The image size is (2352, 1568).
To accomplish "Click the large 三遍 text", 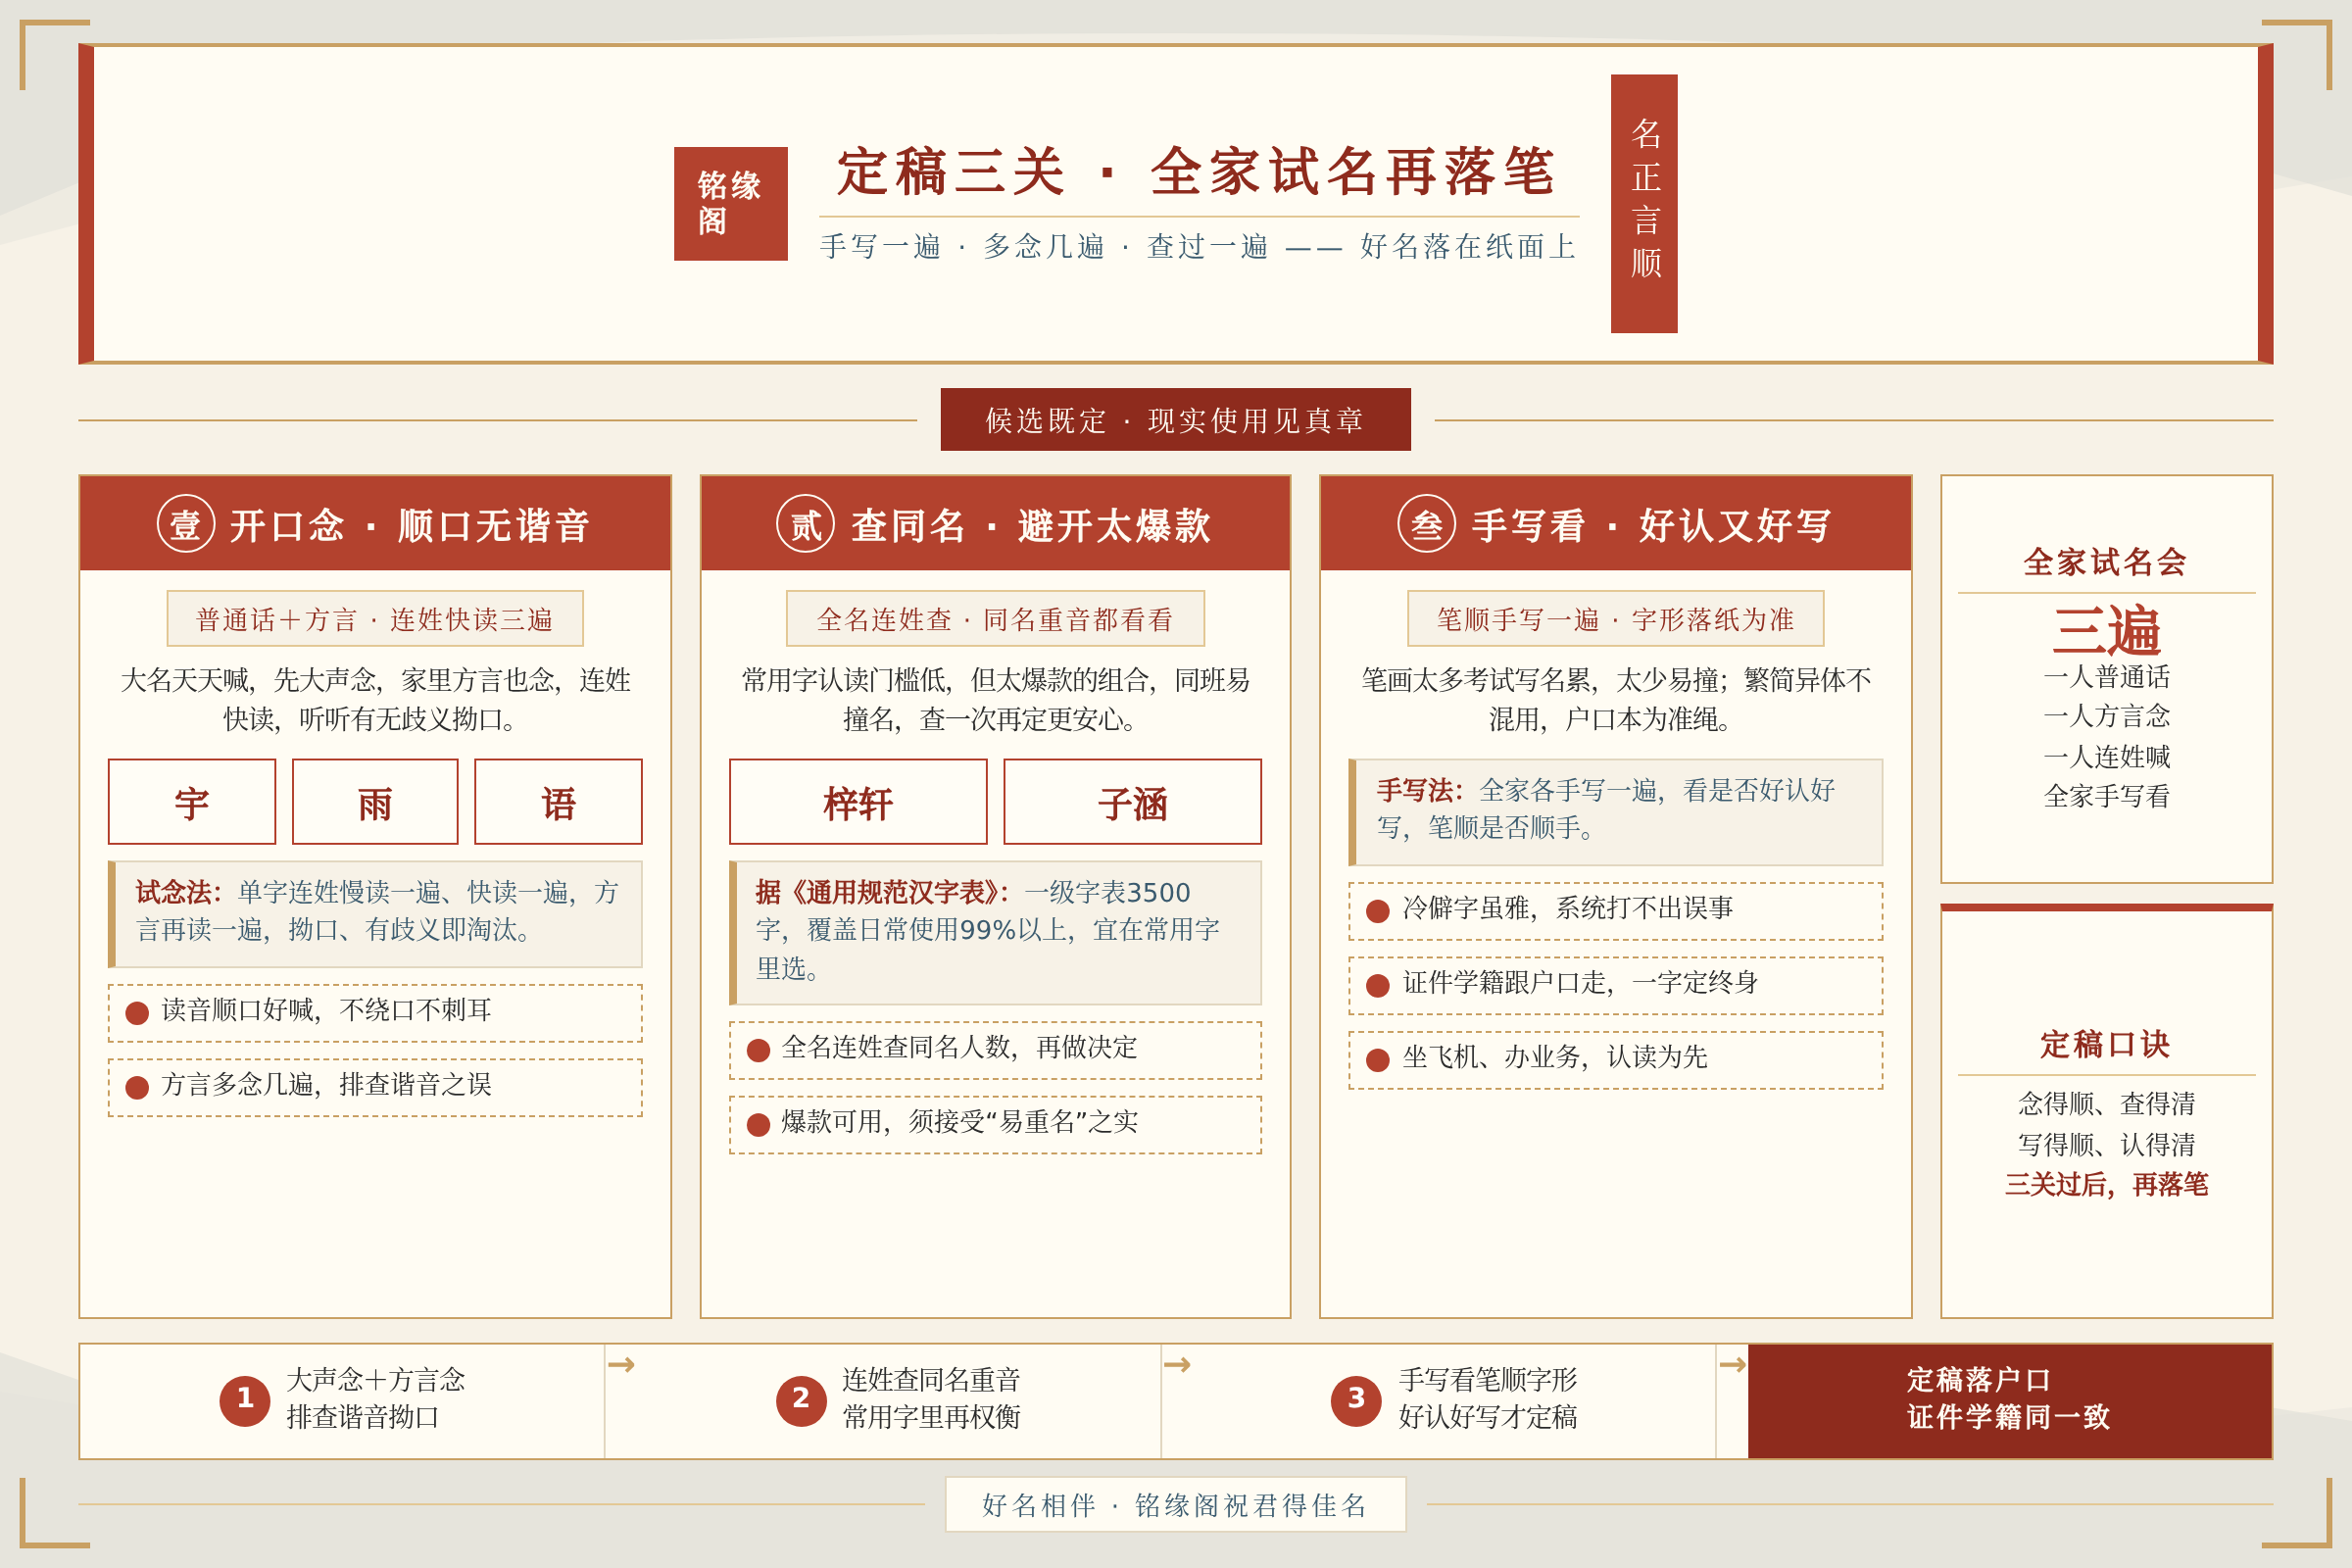I will pos(2106,631).
